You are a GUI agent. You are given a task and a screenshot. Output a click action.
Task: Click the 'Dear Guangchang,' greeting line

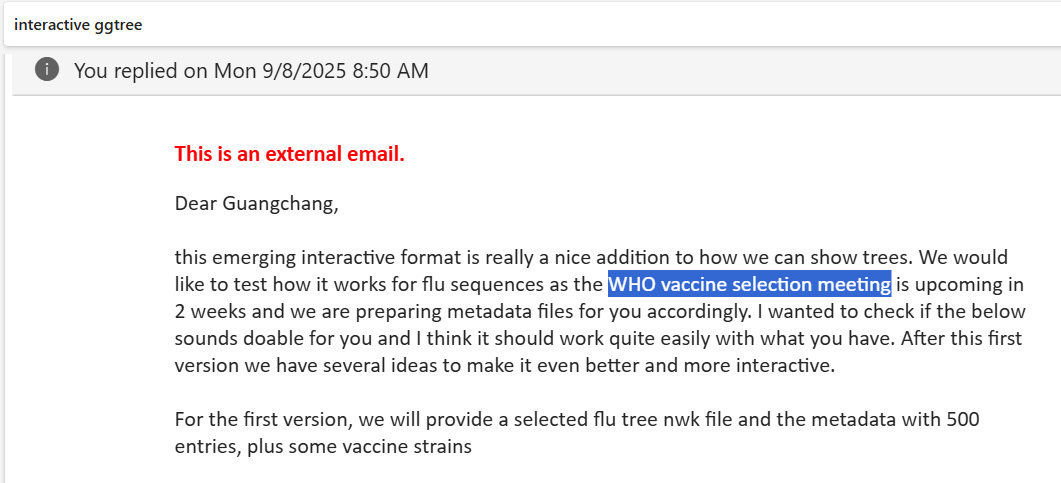(x=256, y=204)
